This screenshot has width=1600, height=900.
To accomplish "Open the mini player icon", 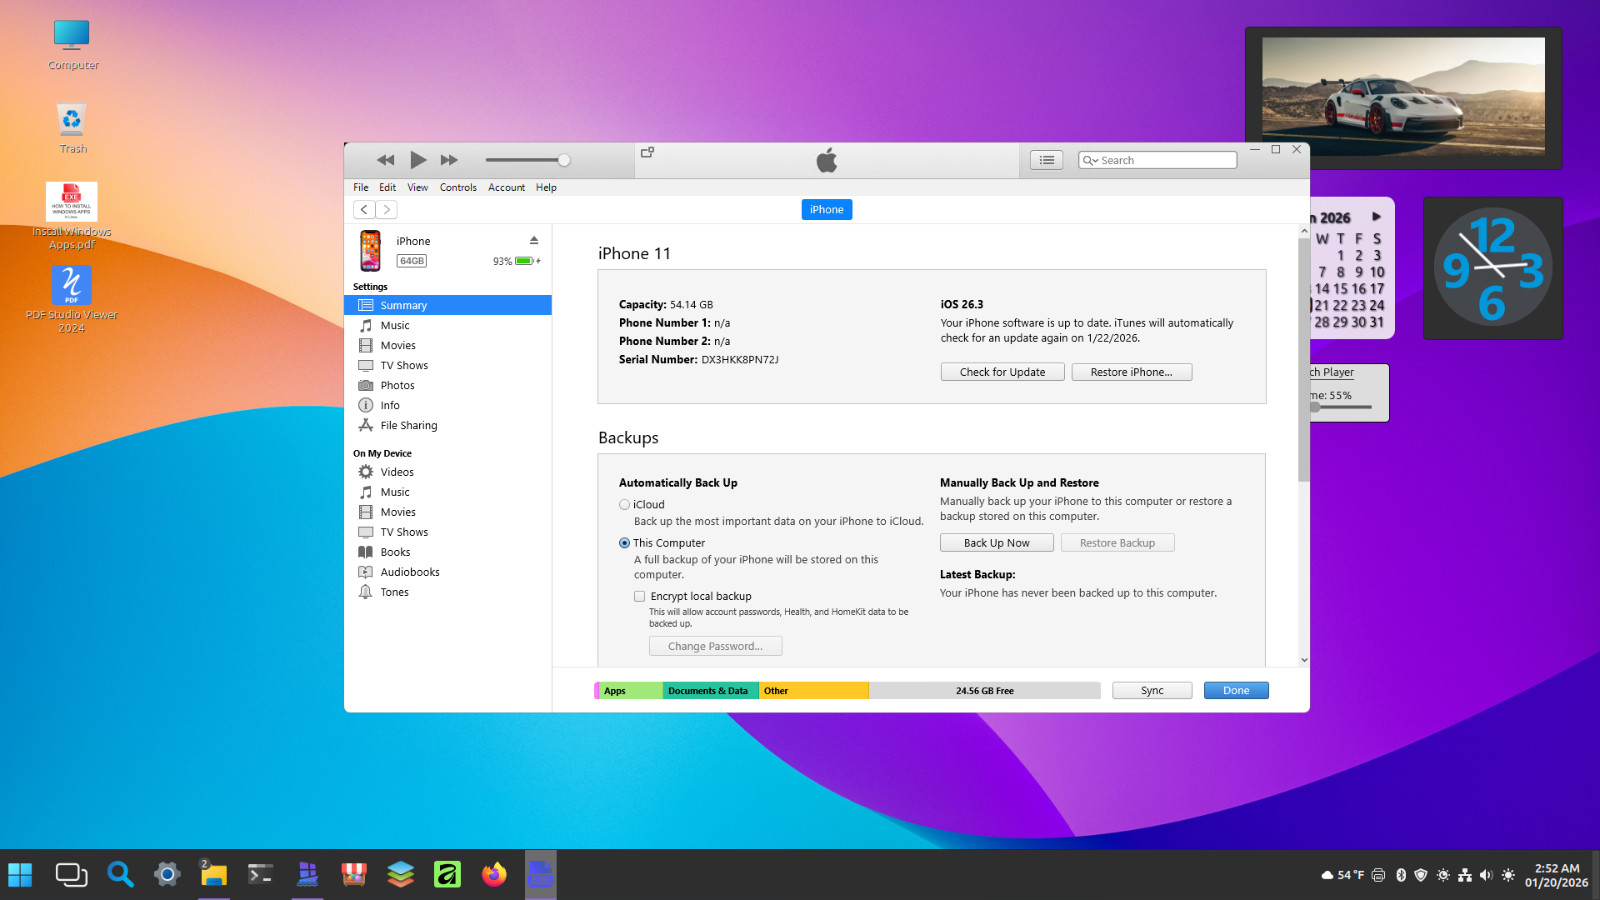I will 647,152.
